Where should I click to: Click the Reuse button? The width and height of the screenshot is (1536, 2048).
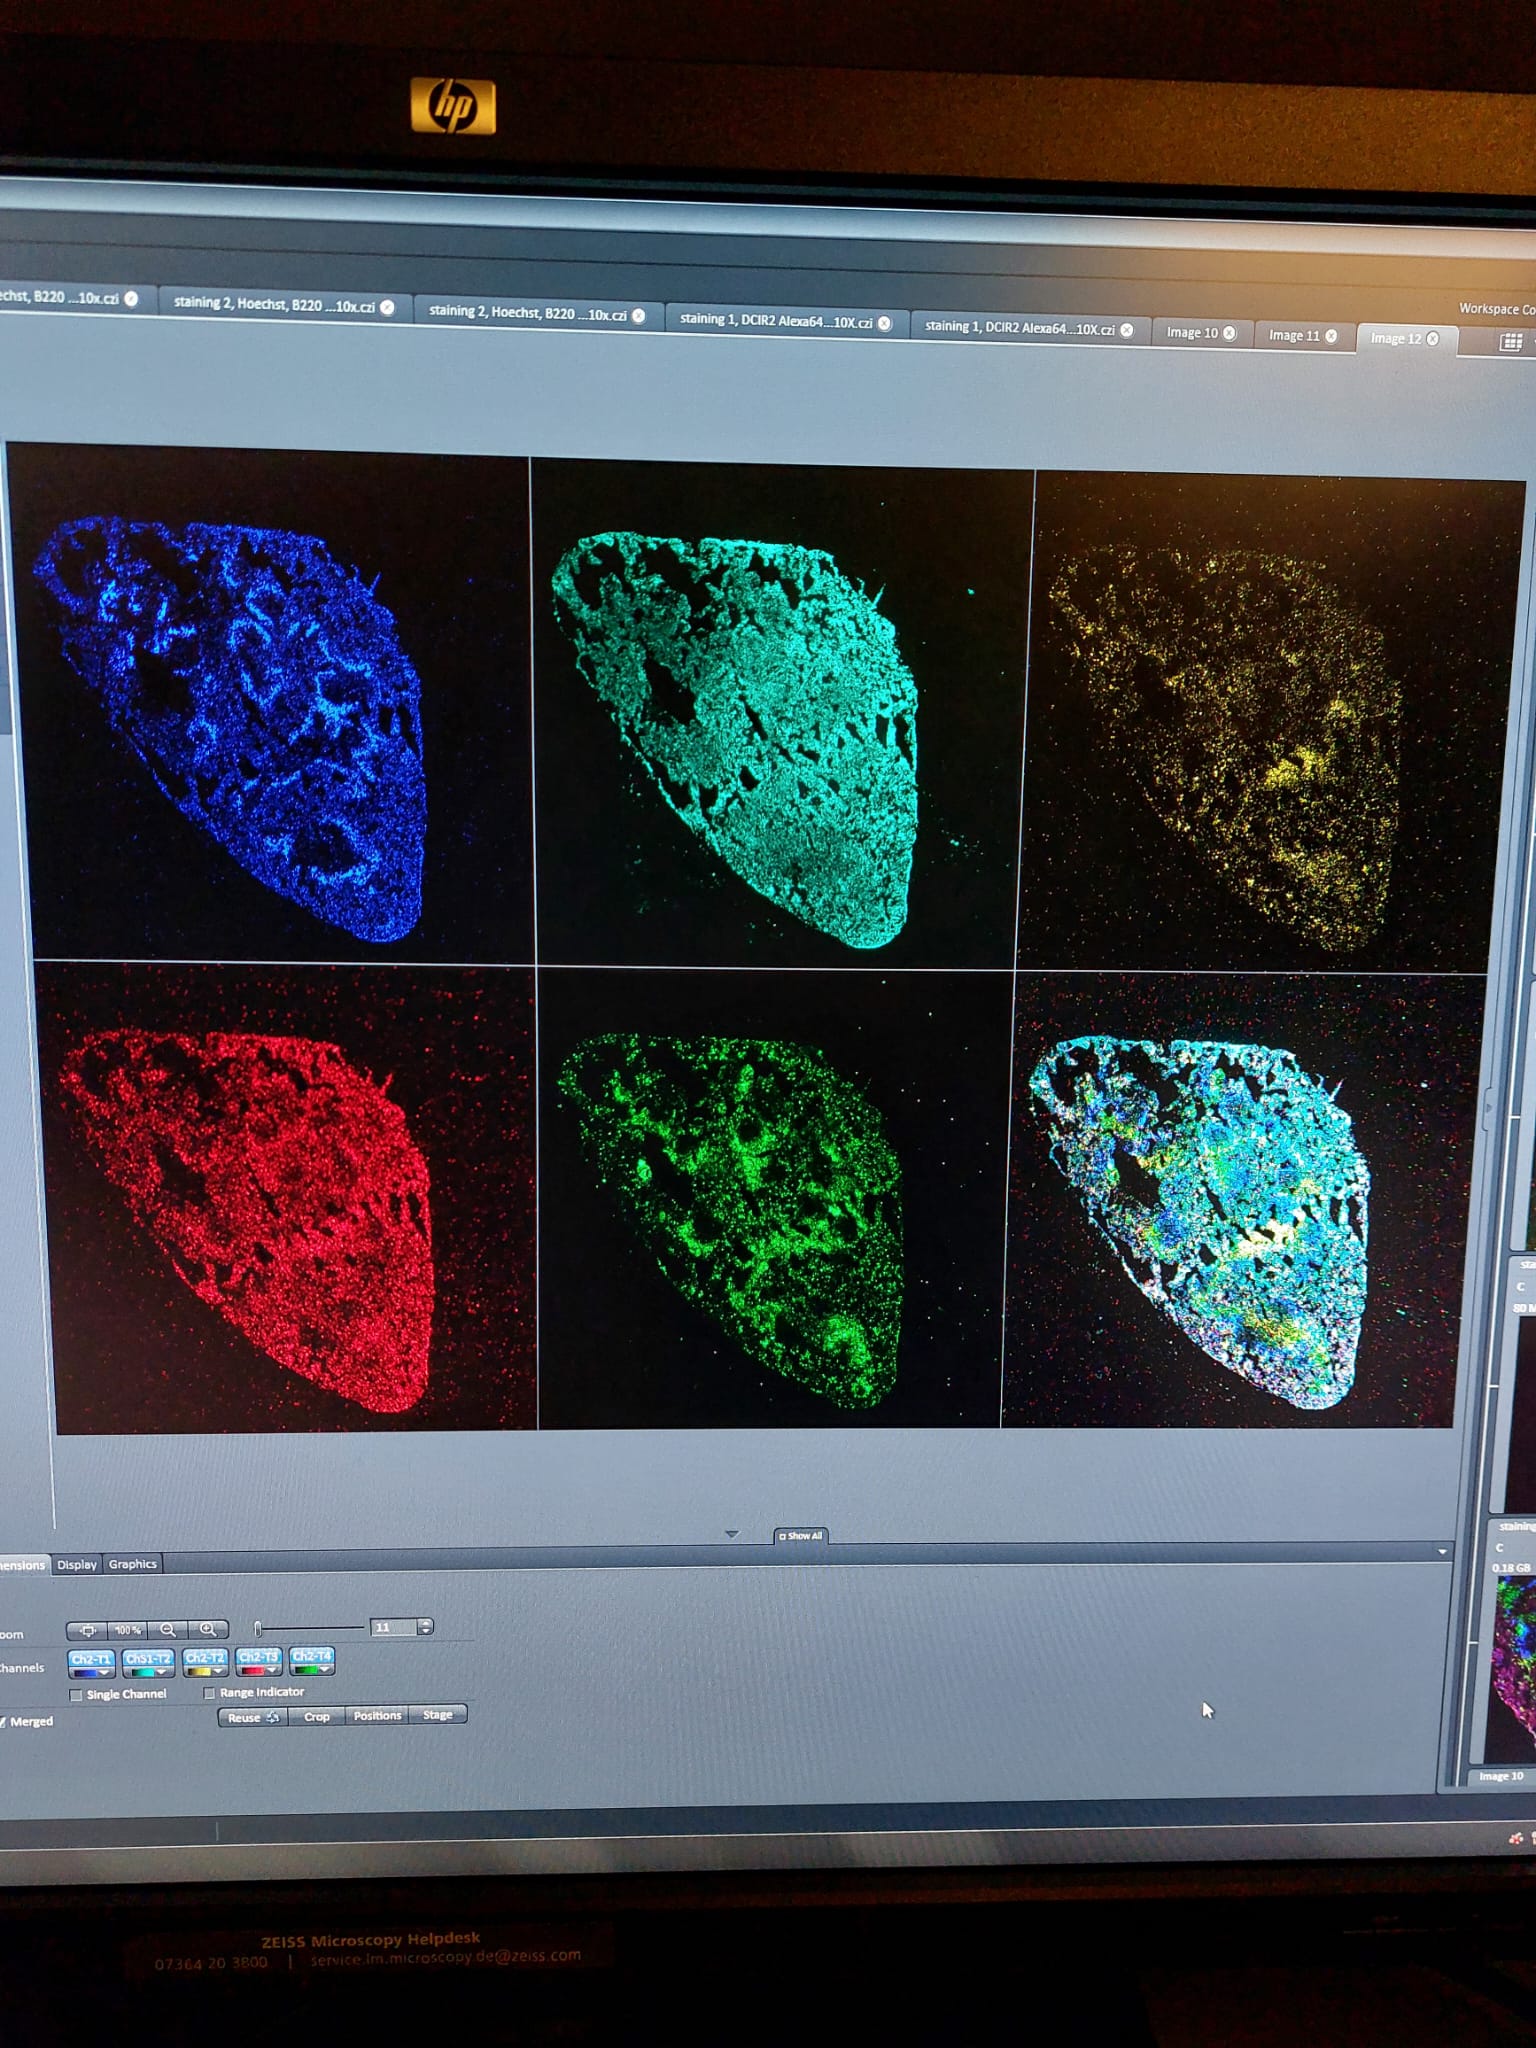click(252, 1718)
